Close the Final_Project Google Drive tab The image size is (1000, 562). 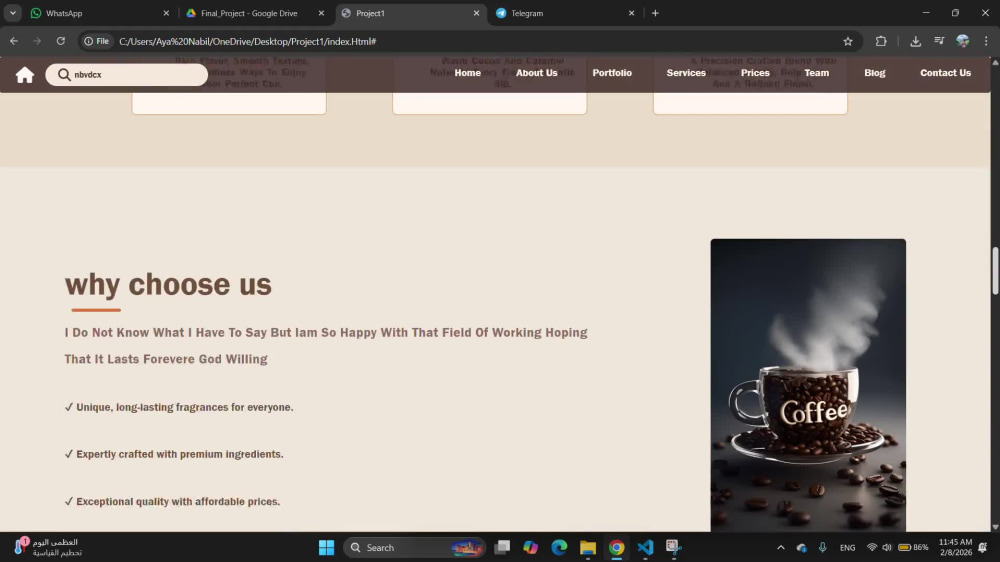(x=321, y=13)
